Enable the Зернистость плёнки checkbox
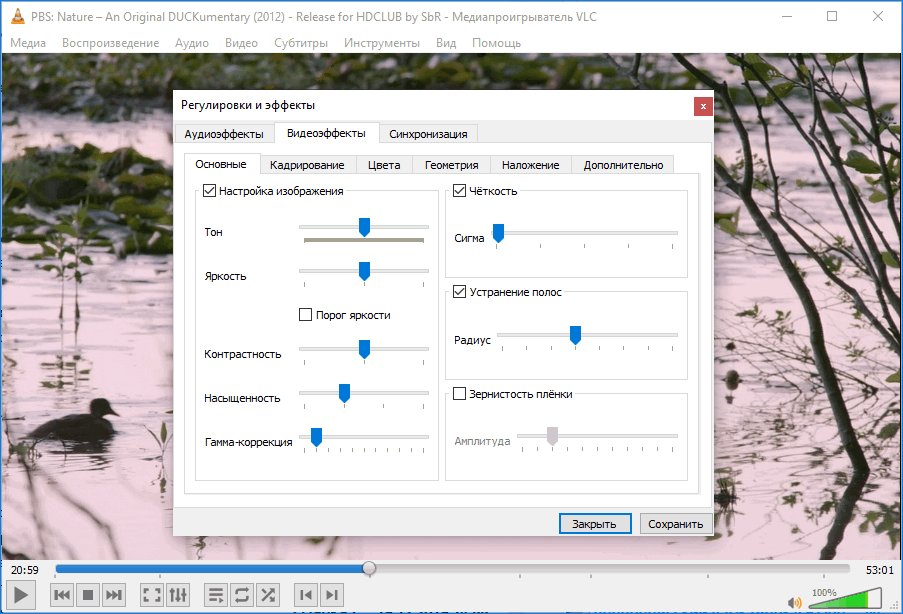 click(460, 394)
